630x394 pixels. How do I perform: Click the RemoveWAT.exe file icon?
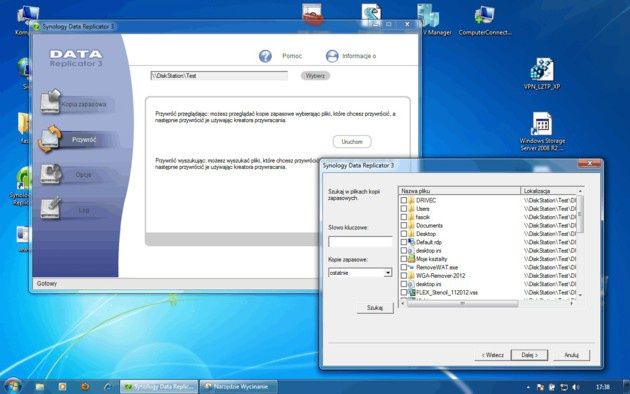[411, 267]
